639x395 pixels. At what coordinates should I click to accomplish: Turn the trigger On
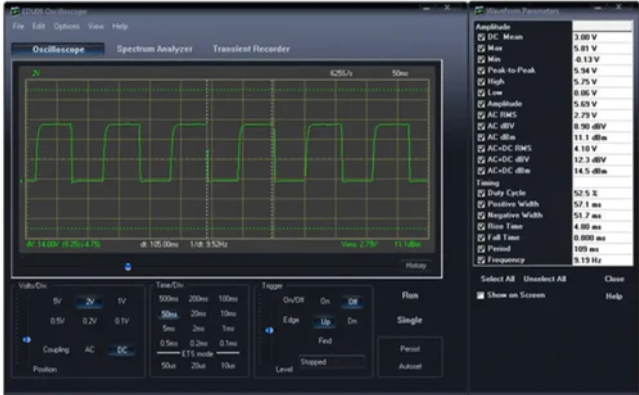point(325,301)
